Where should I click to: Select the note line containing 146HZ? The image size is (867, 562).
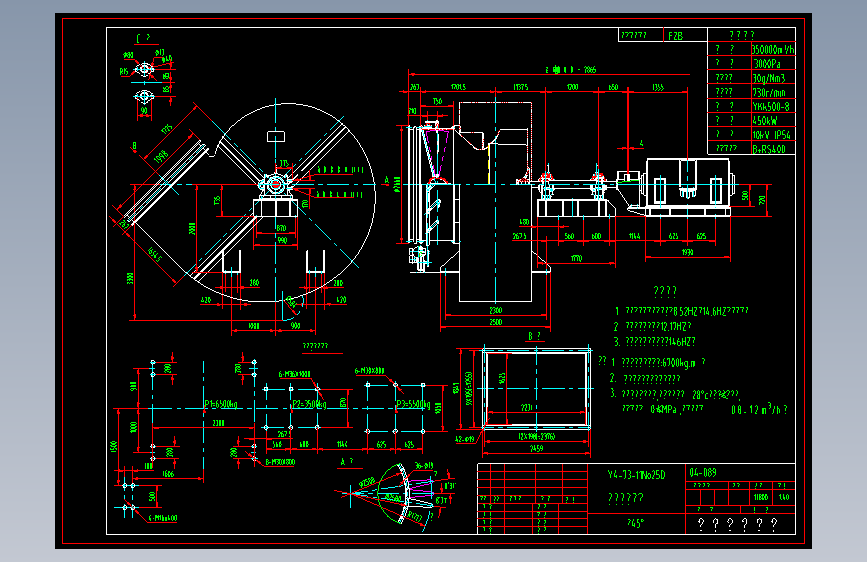pyautogui.click(x=654, y=342)
